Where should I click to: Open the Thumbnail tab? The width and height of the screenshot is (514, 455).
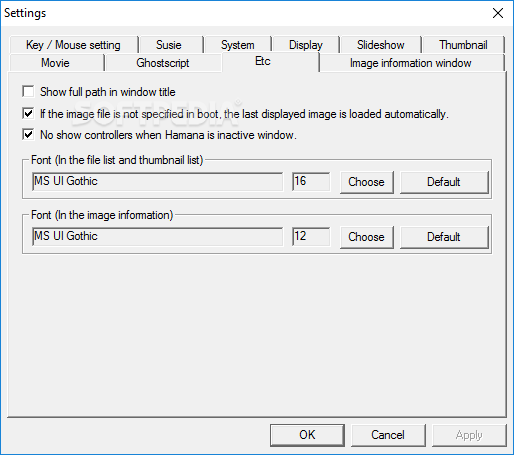pos(463,45)
